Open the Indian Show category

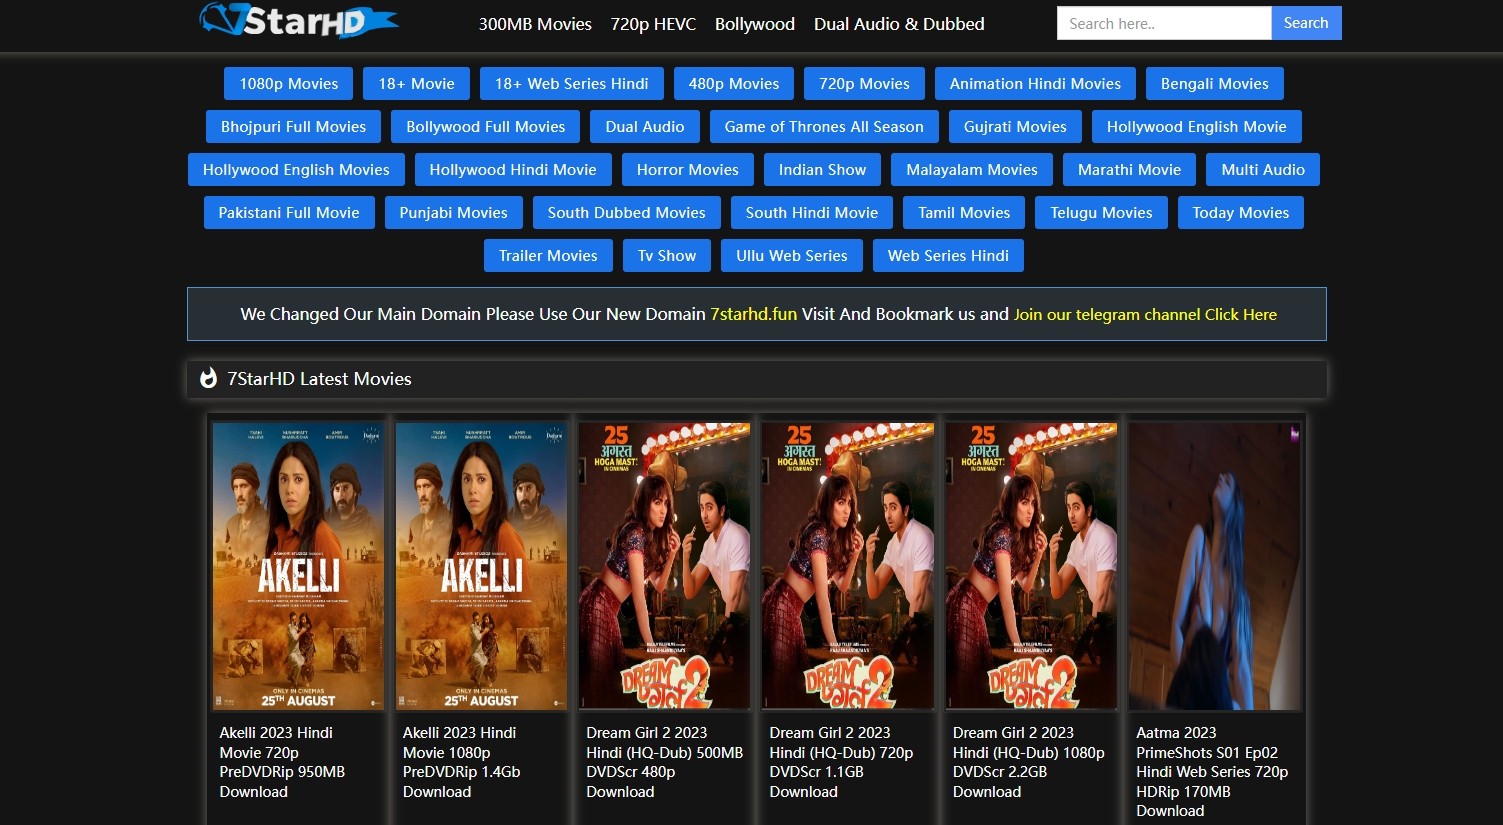[x=823, y=170]
